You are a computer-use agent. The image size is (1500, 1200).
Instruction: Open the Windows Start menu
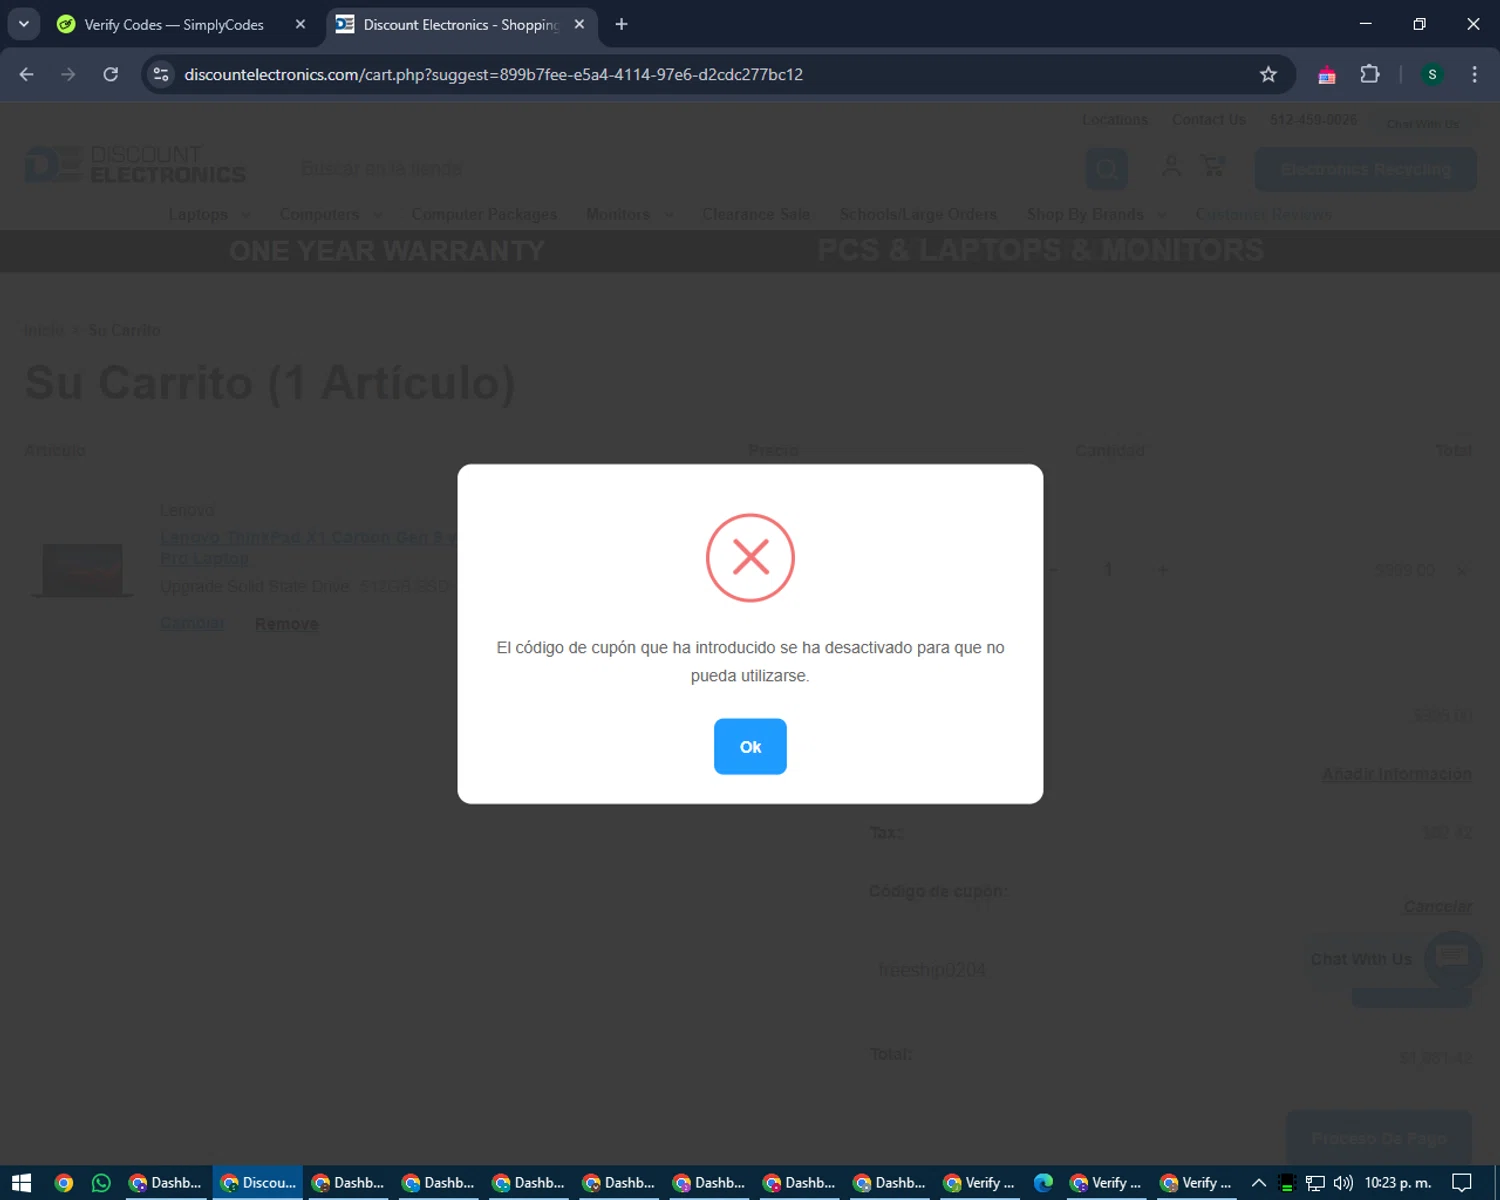22,1183
